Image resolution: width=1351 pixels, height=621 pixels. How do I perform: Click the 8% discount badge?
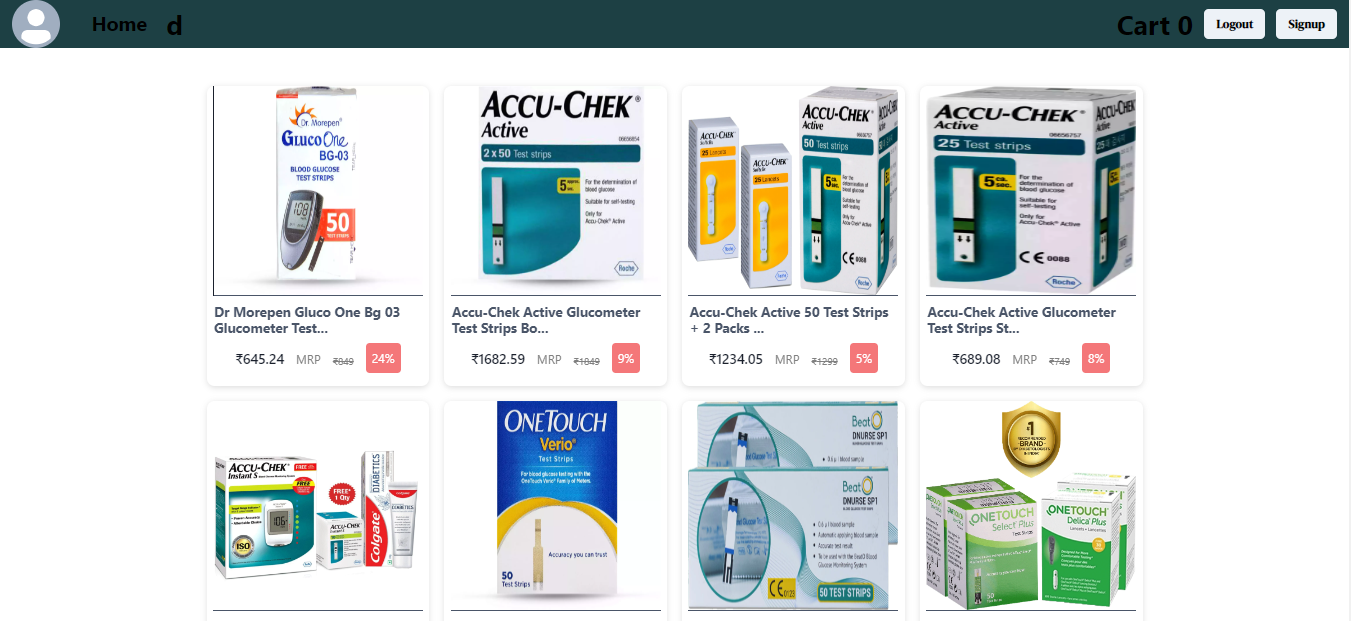pos(1096,358)
